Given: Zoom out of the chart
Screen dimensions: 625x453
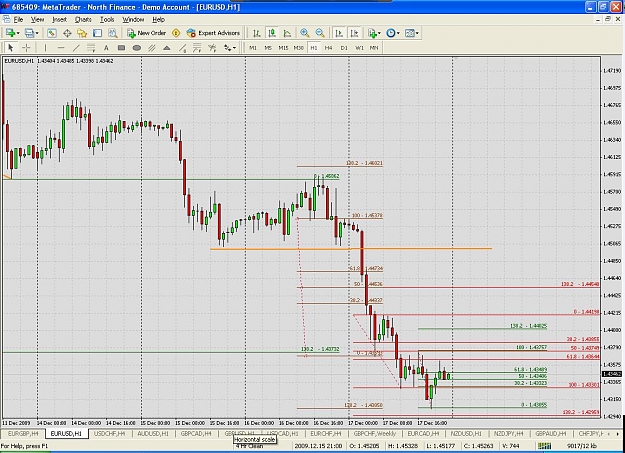Looking at the screenshot, I should pyautogui.click(x=320, y=33).
